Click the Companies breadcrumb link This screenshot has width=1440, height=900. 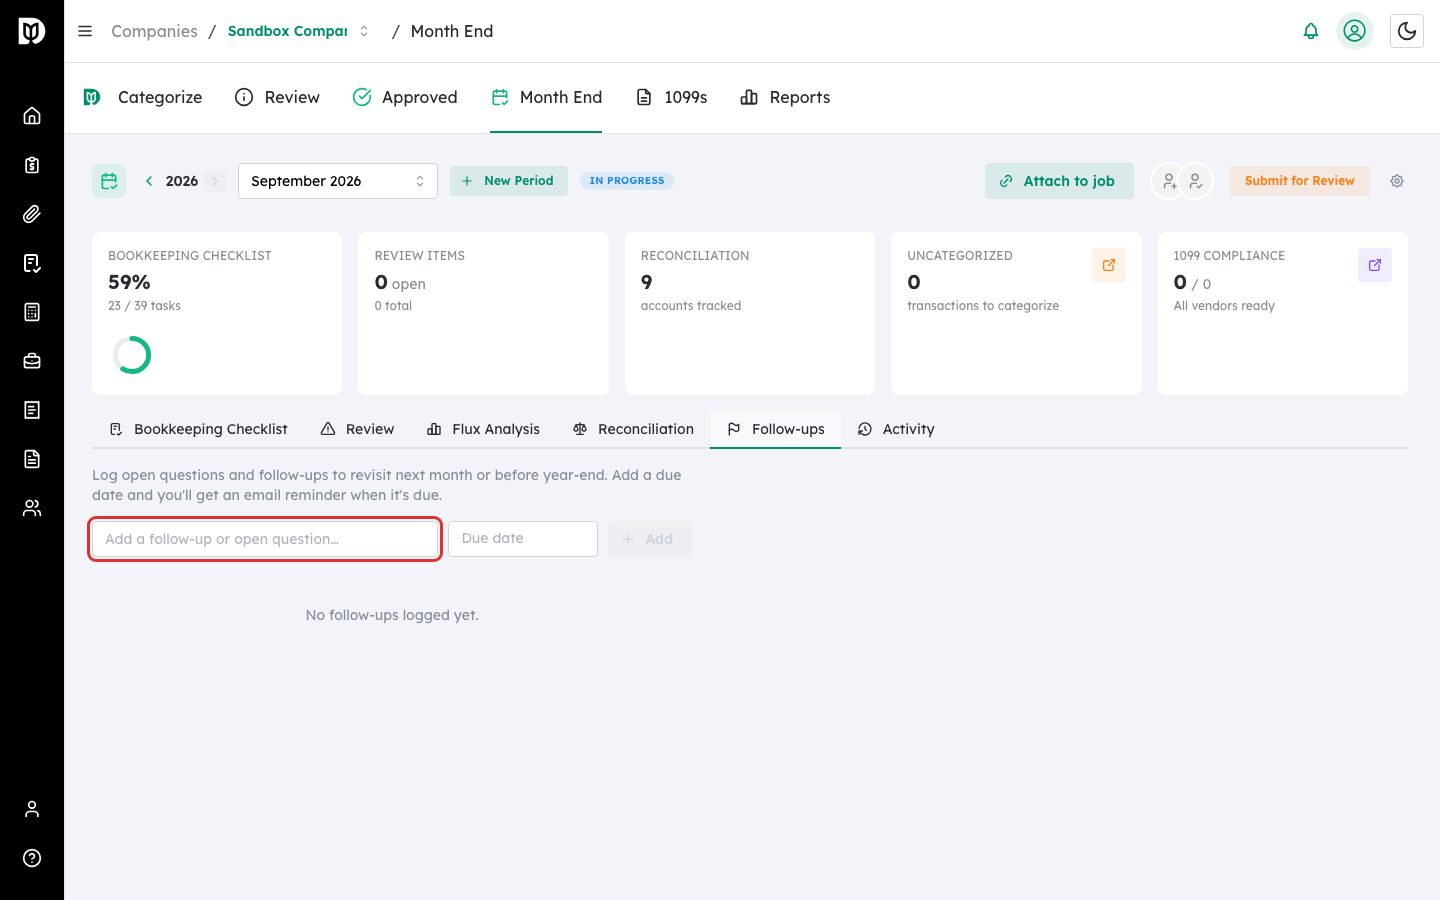pos(154,31)
